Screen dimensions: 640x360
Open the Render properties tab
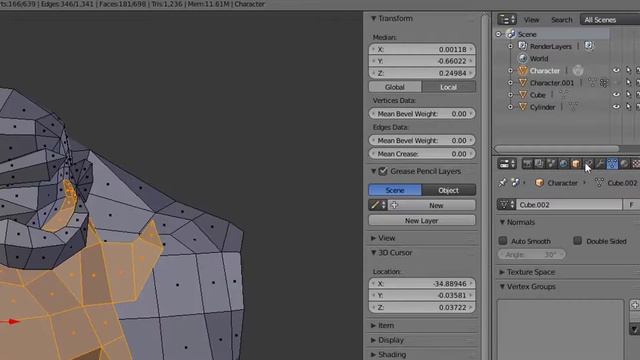point(527,164)
